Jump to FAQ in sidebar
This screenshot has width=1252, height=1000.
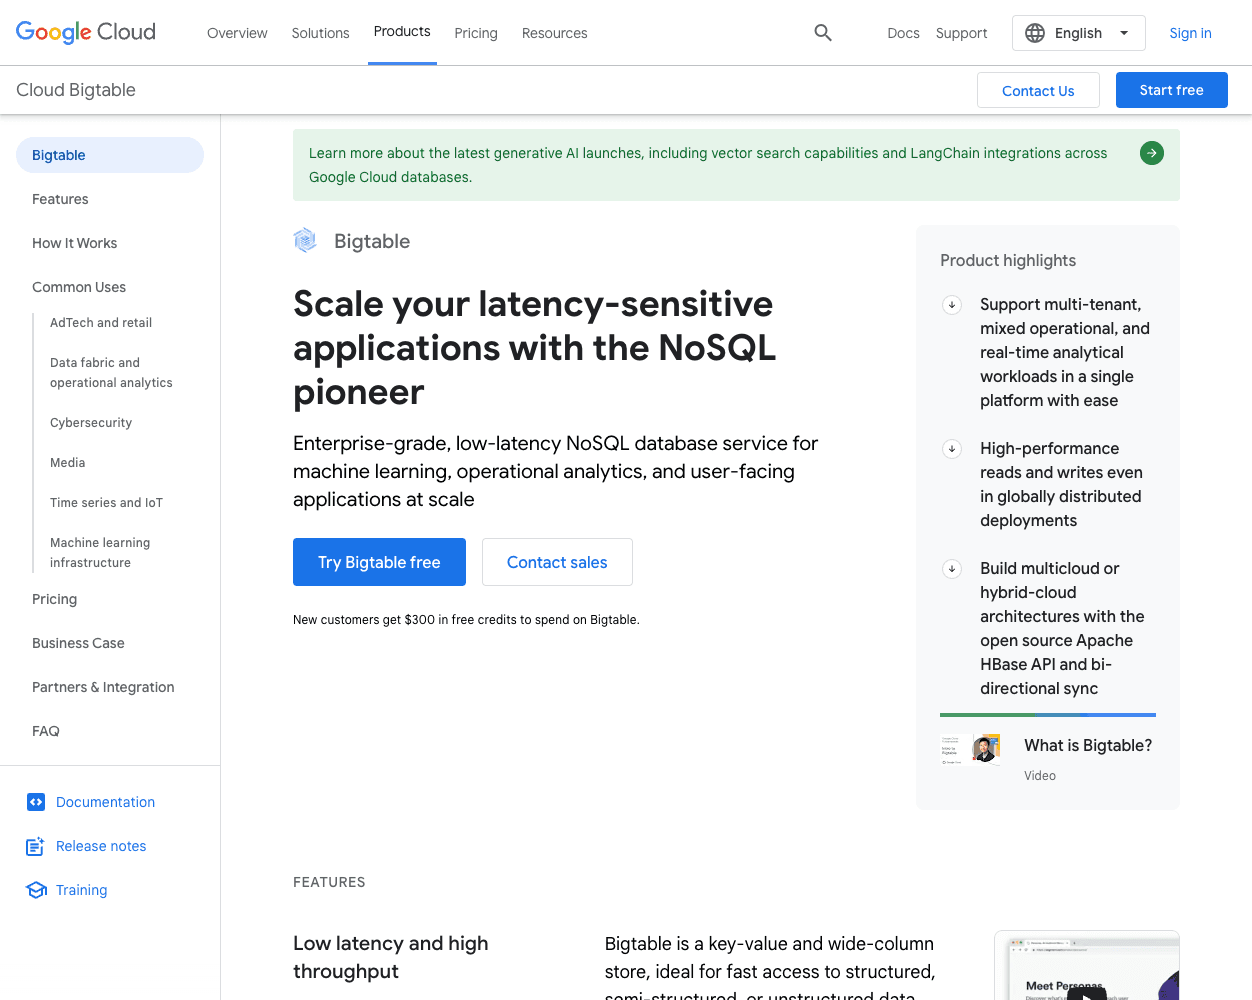pyautogui.click(x=46, y=731)
